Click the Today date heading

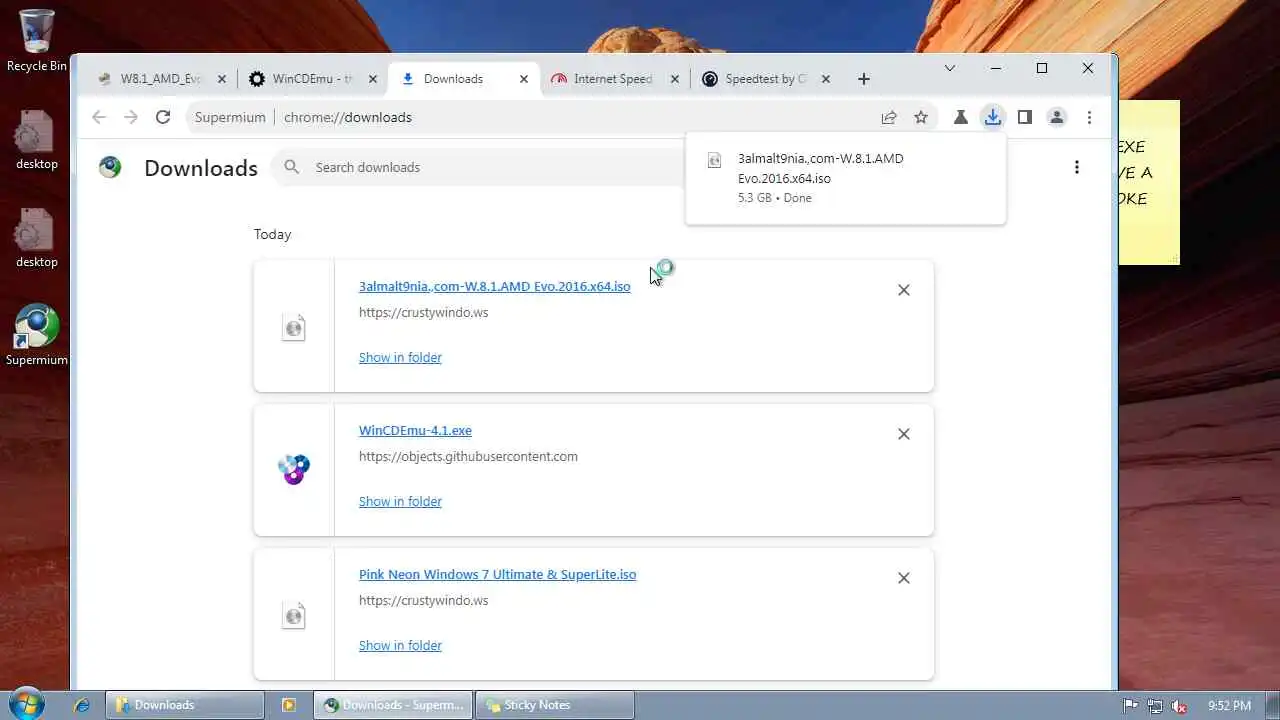click(272, 234)
